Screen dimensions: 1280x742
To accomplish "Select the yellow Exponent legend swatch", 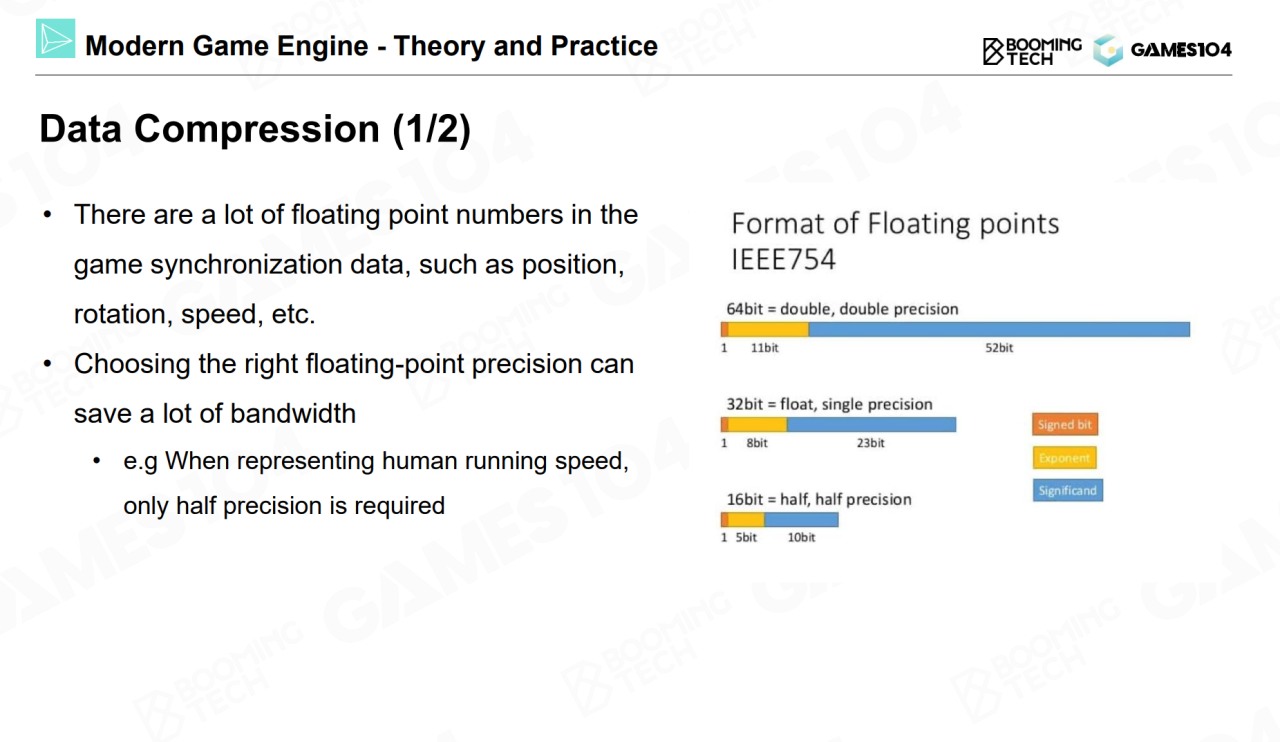I will click(x=1064, y=458).
